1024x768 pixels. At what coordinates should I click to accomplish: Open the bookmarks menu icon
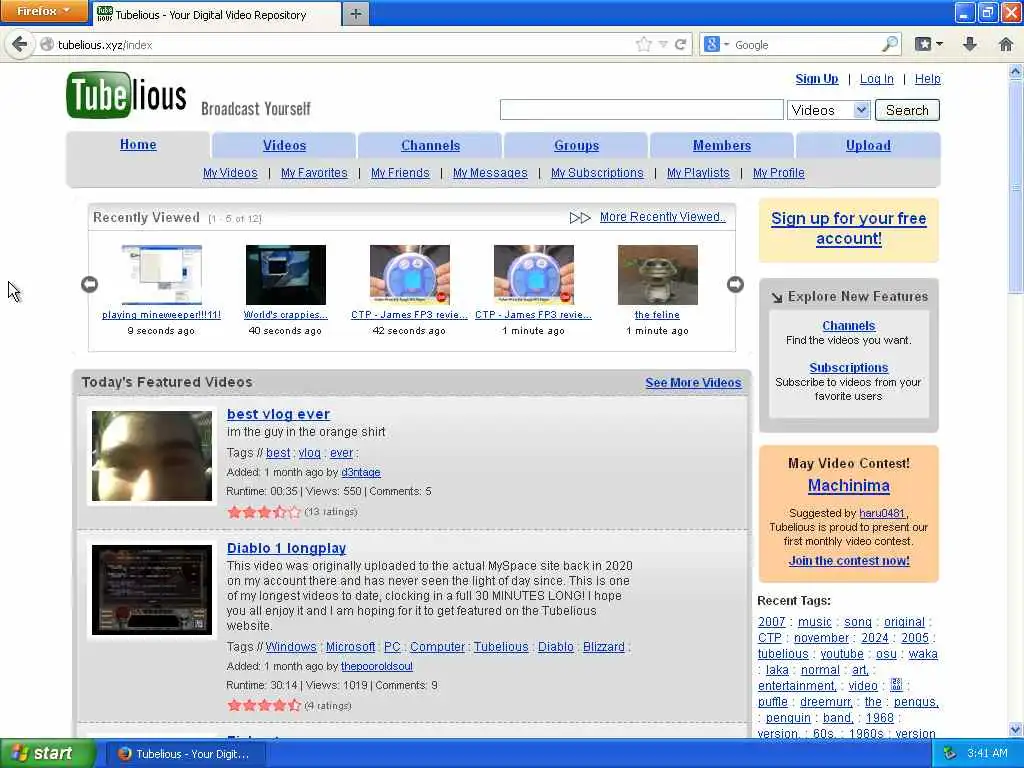tap(928, 44)
